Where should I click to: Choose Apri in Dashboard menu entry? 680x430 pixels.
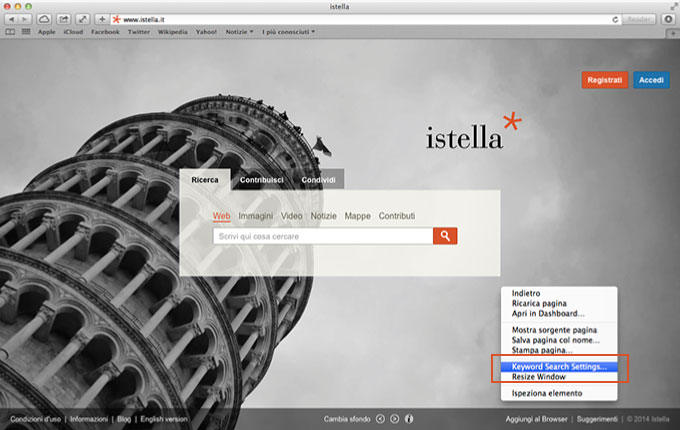coord(559,313)
